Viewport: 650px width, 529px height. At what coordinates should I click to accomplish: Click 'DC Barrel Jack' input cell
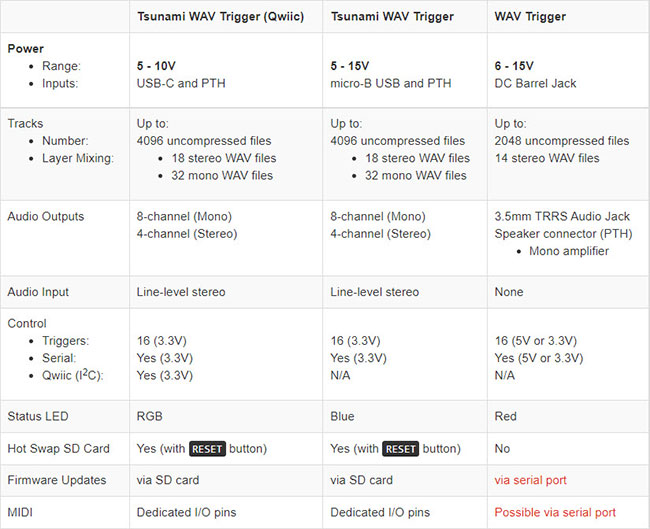(x=535, y=83)
